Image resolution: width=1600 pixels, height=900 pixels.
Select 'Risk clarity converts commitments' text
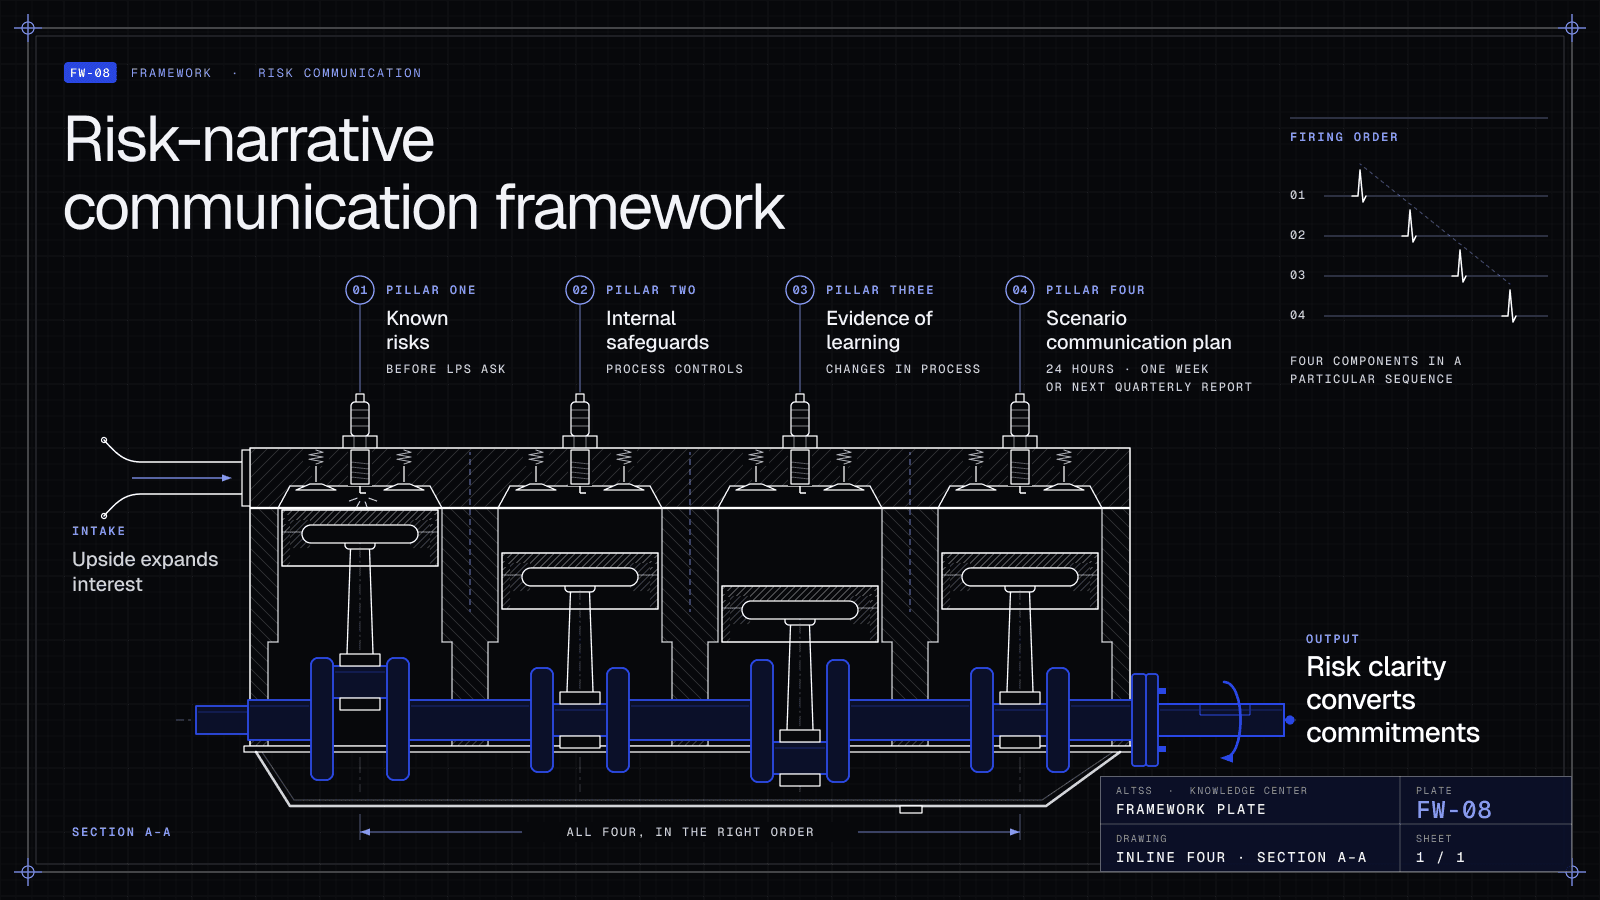[1393, 699]
